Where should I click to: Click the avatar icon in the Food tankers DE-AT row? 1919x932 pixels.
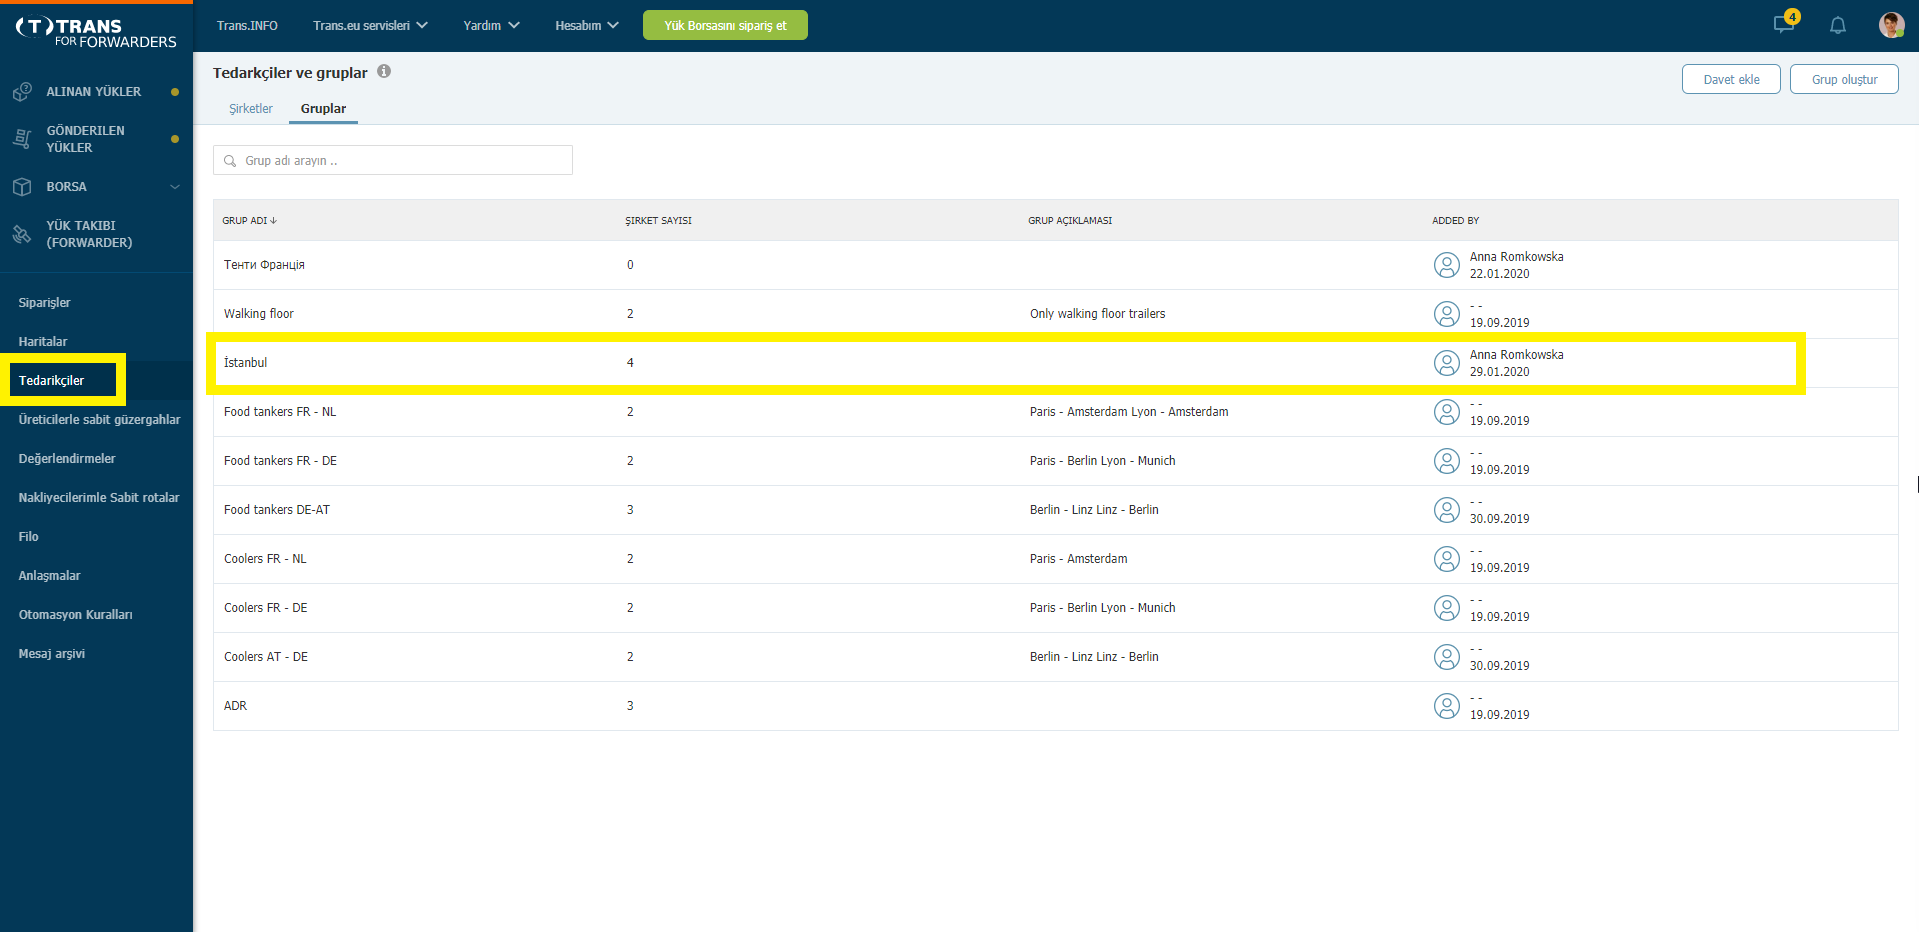1447,510
